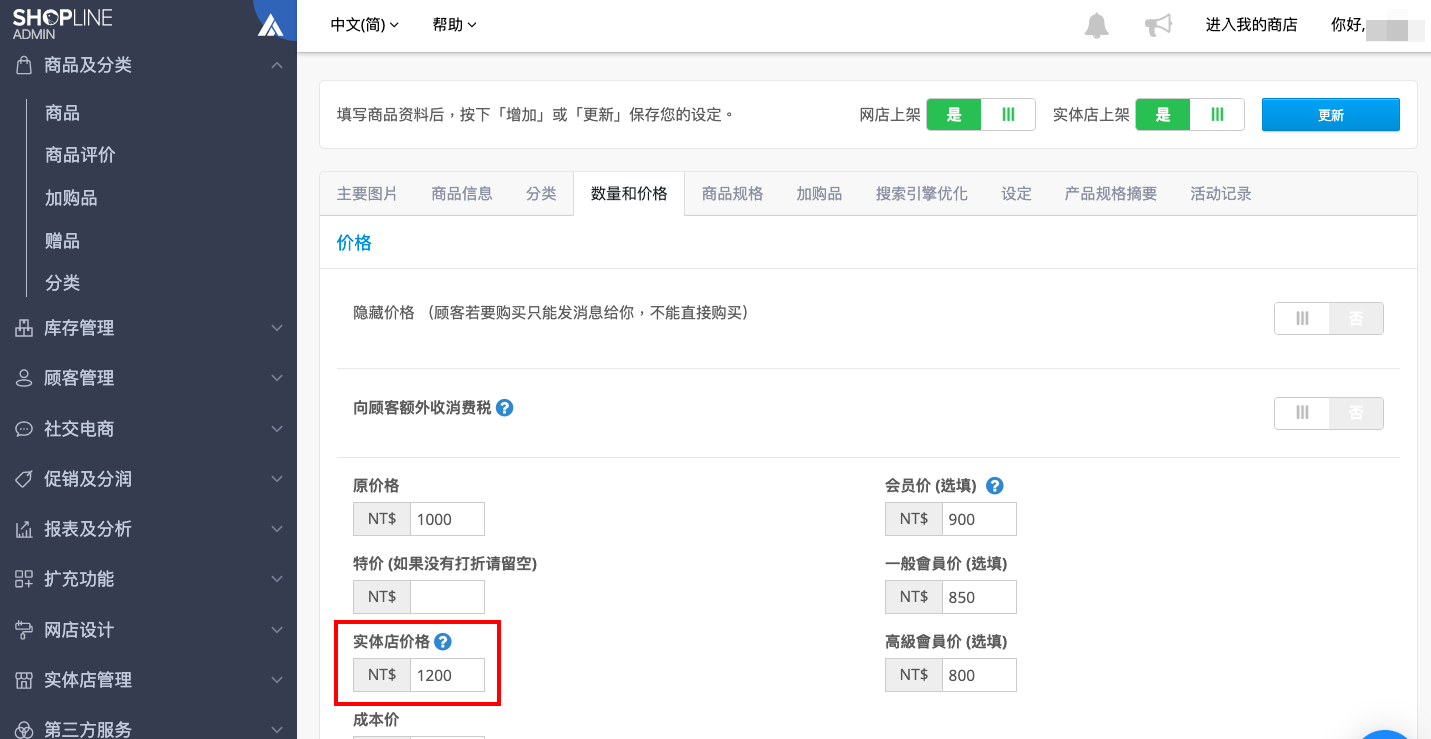Click the 库存管理 inventory icon

24,328
